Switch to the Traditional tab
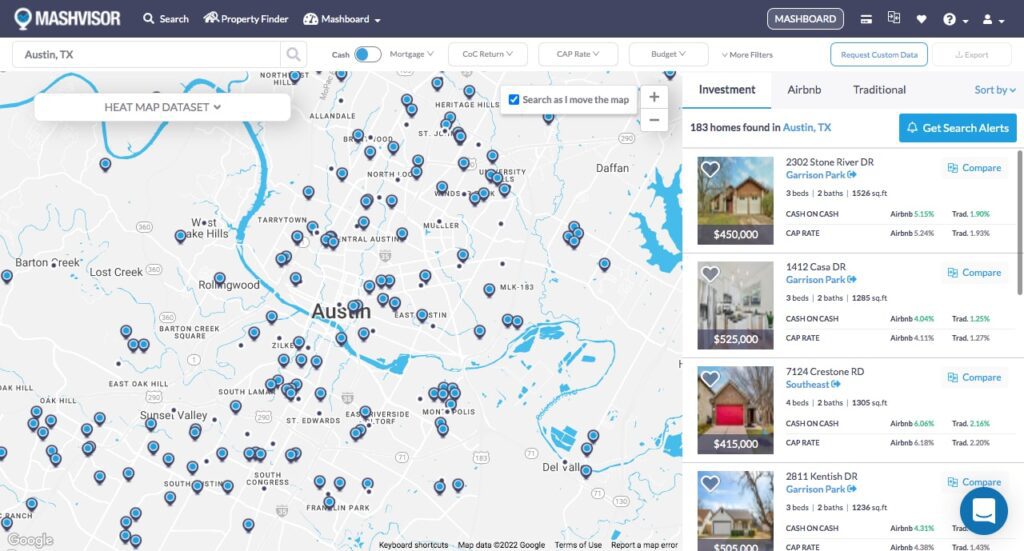 point(879,90)
